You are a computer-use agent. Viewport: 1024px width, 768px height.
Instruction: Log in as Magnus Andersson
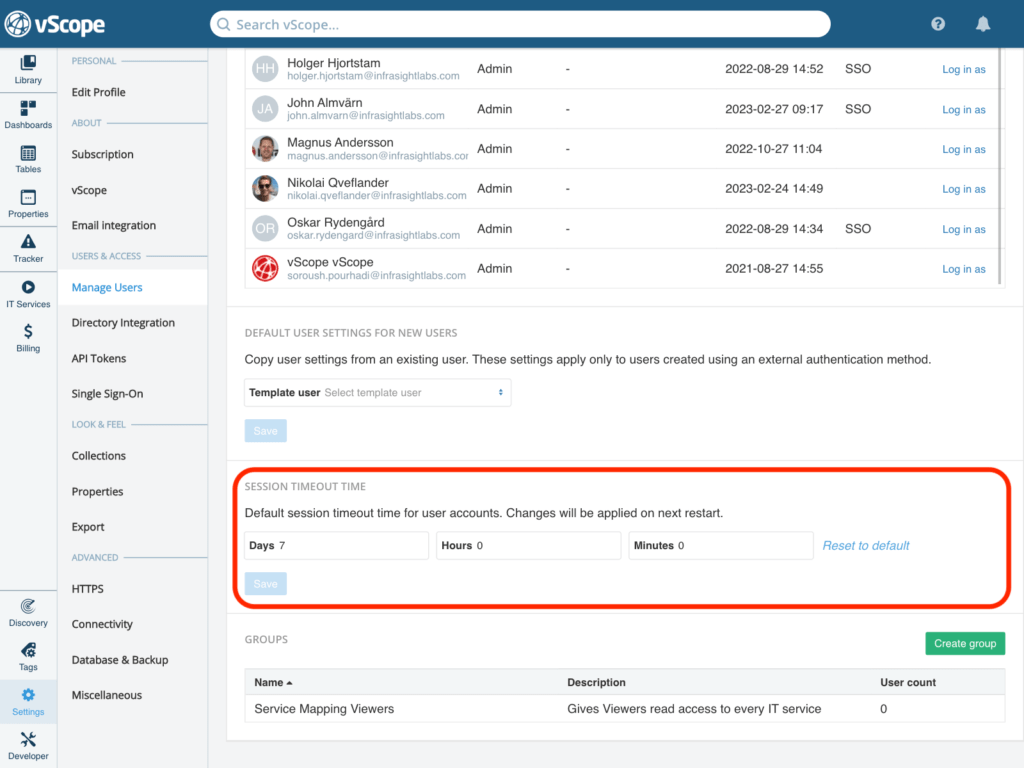point(964,150)
